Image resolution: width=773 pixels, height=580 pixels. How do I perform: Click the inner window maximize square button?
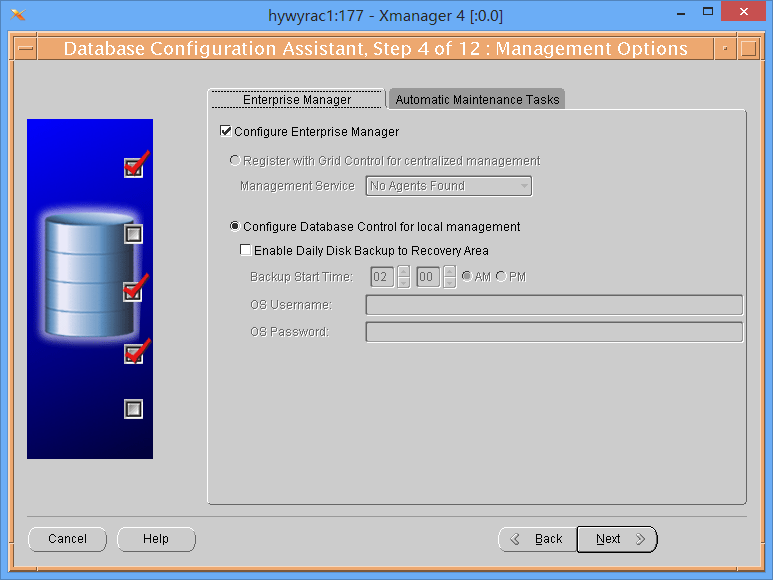click(x=748, y=48)
